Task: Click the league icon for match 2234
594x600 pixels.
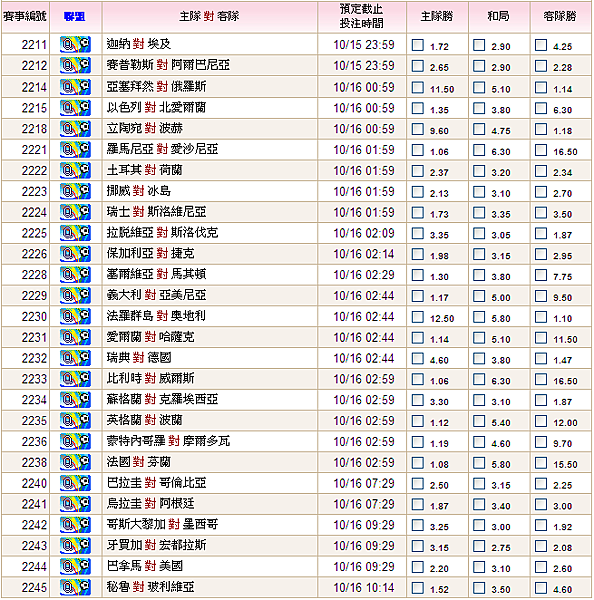Action: pos(75,400)
